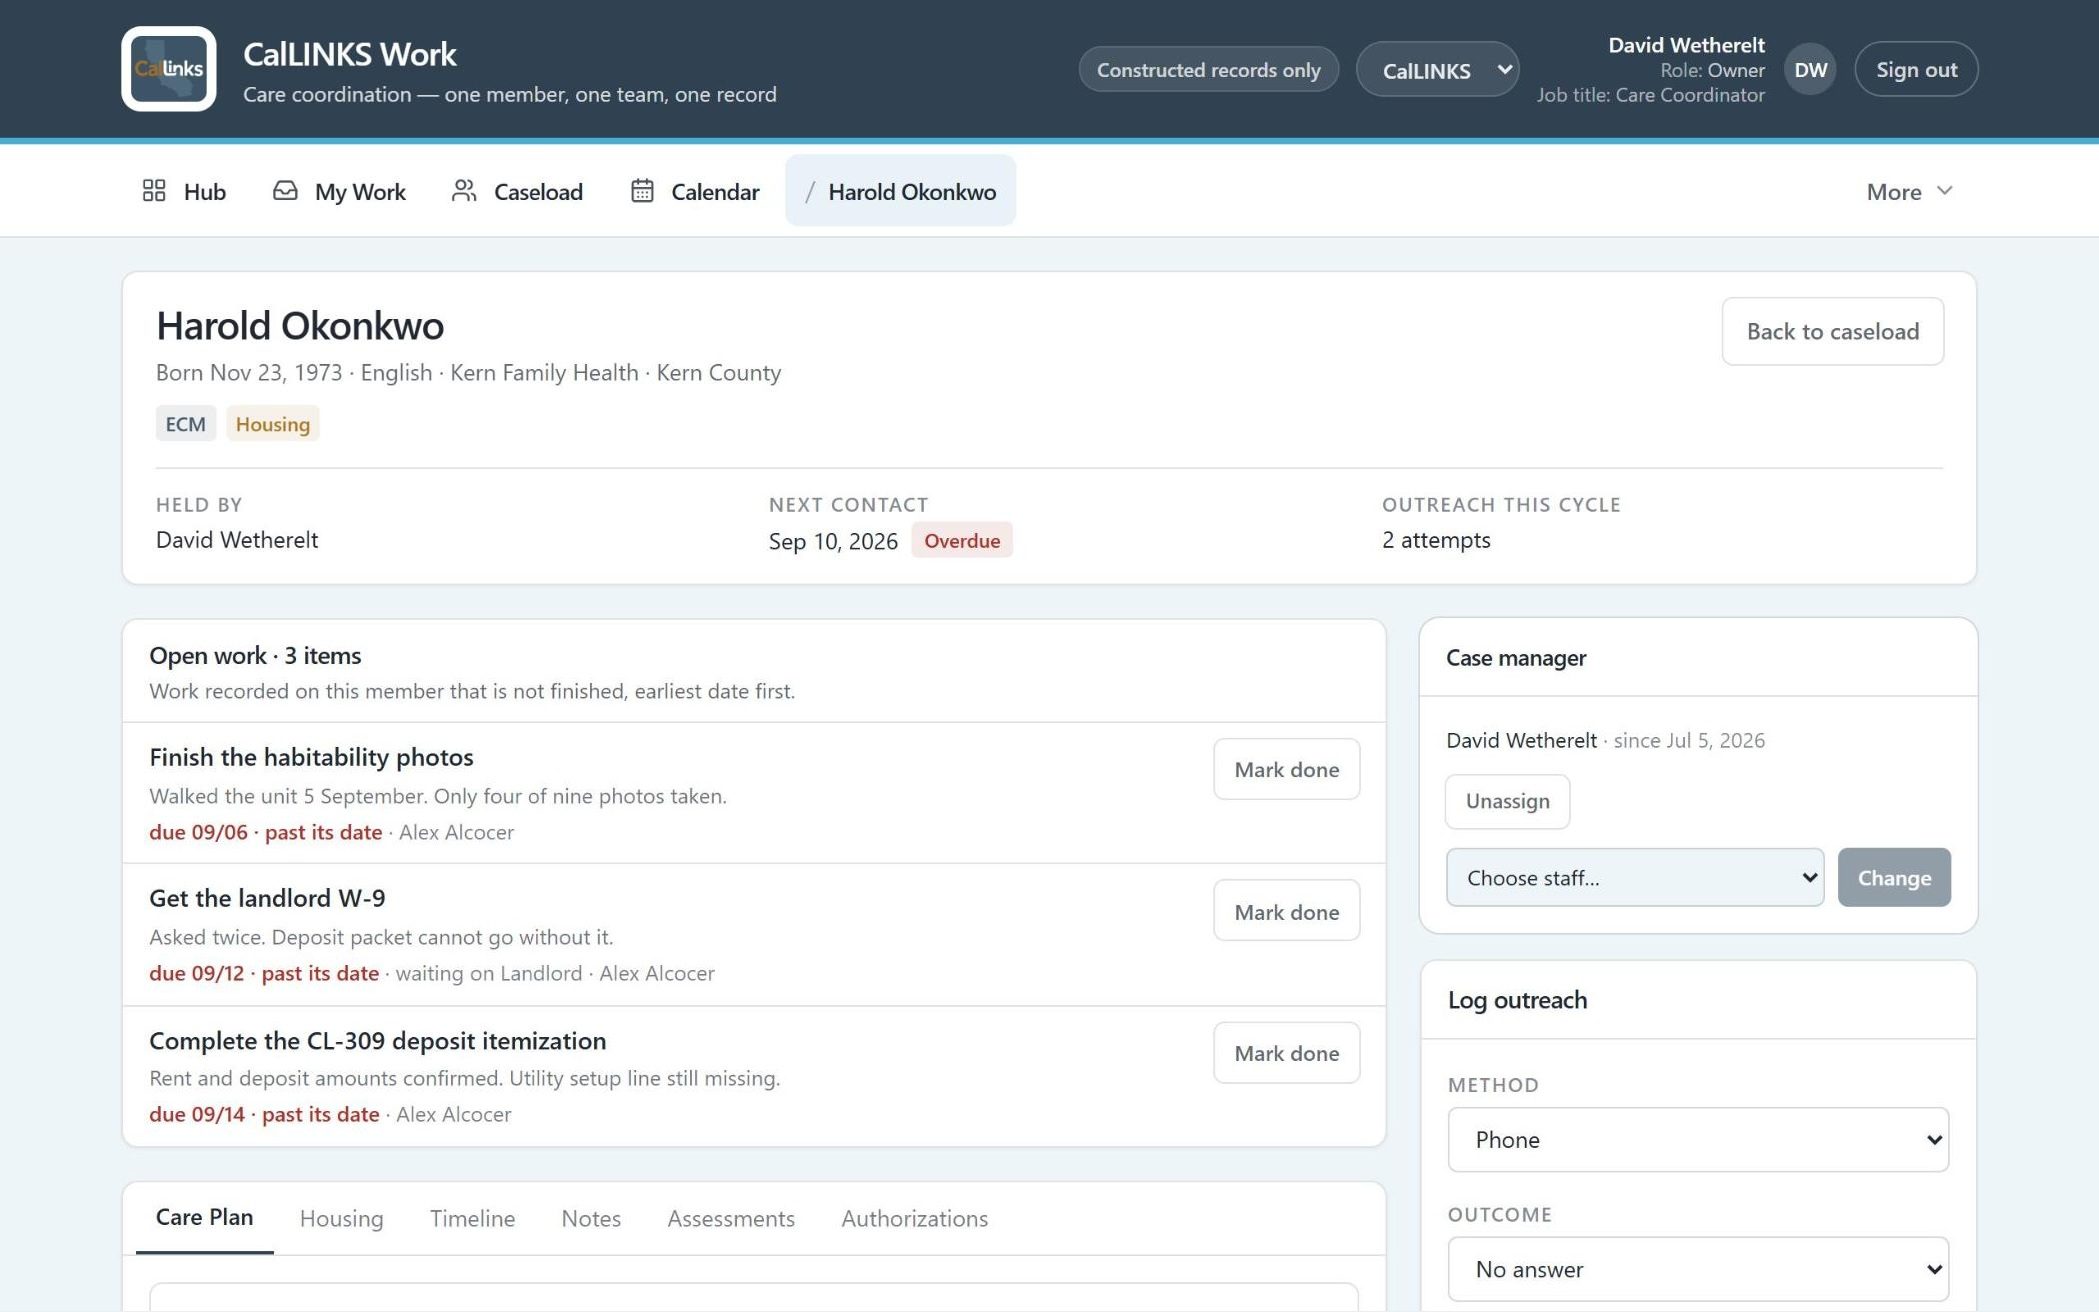Open the Choose staff dropdown

tap(1634, 877)
